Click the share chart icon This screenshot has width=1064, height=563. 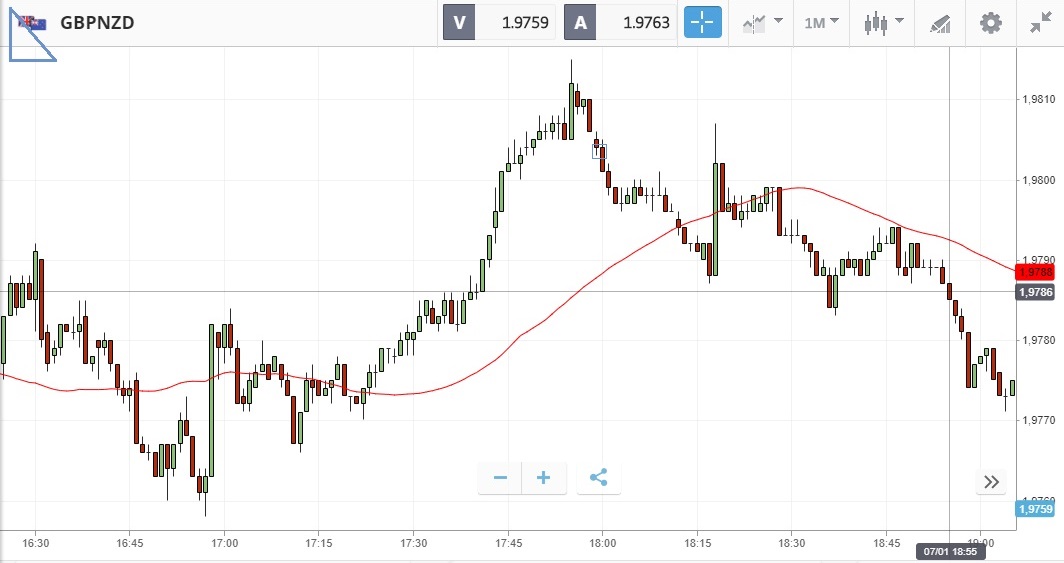pyautogui.click(x=598, y=478)
